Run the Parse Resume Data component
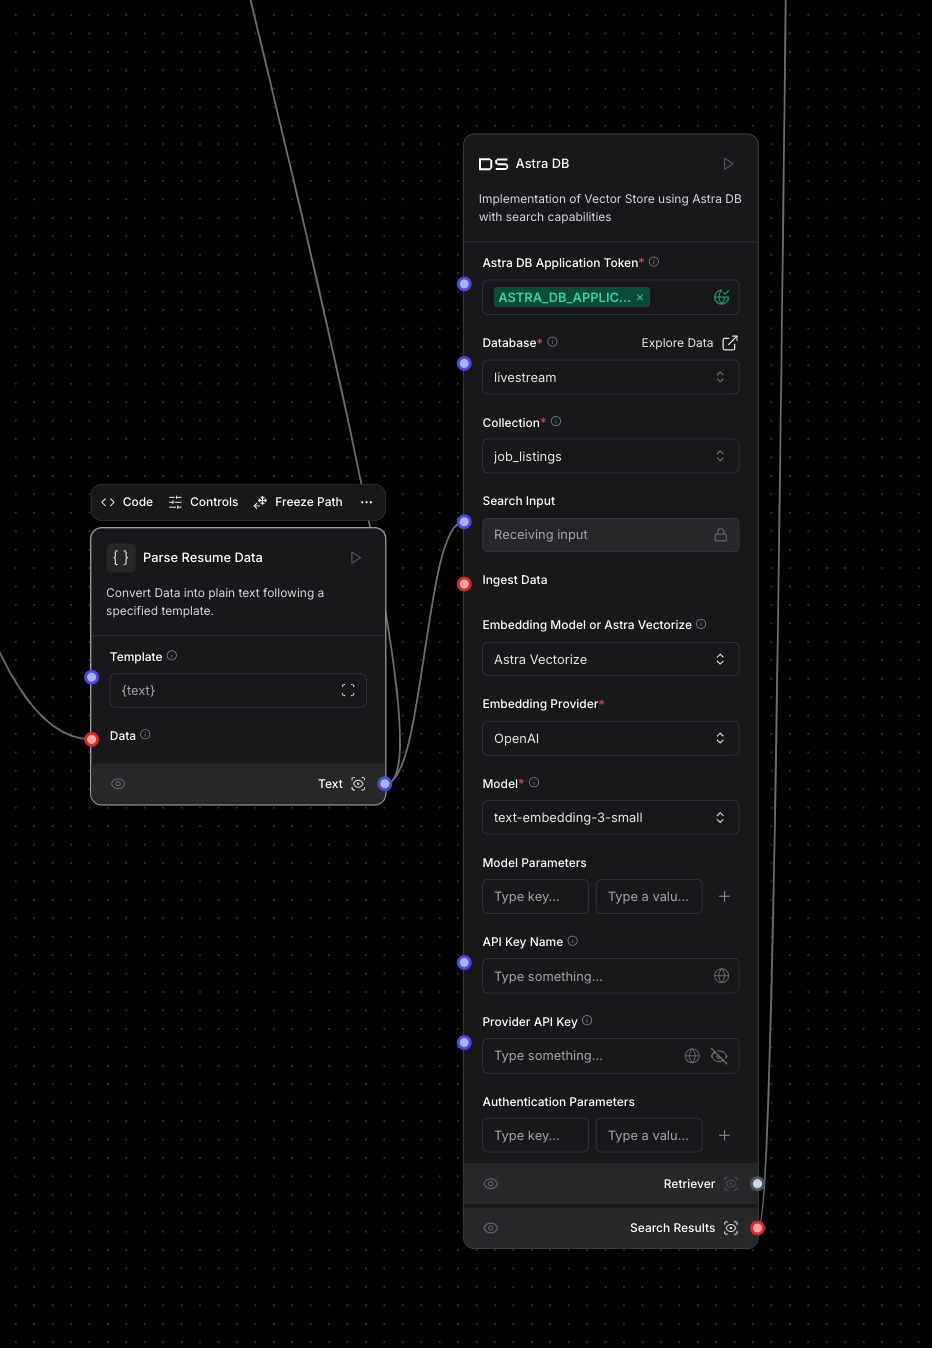This screenshot has width=932, height=1348. 355,558
